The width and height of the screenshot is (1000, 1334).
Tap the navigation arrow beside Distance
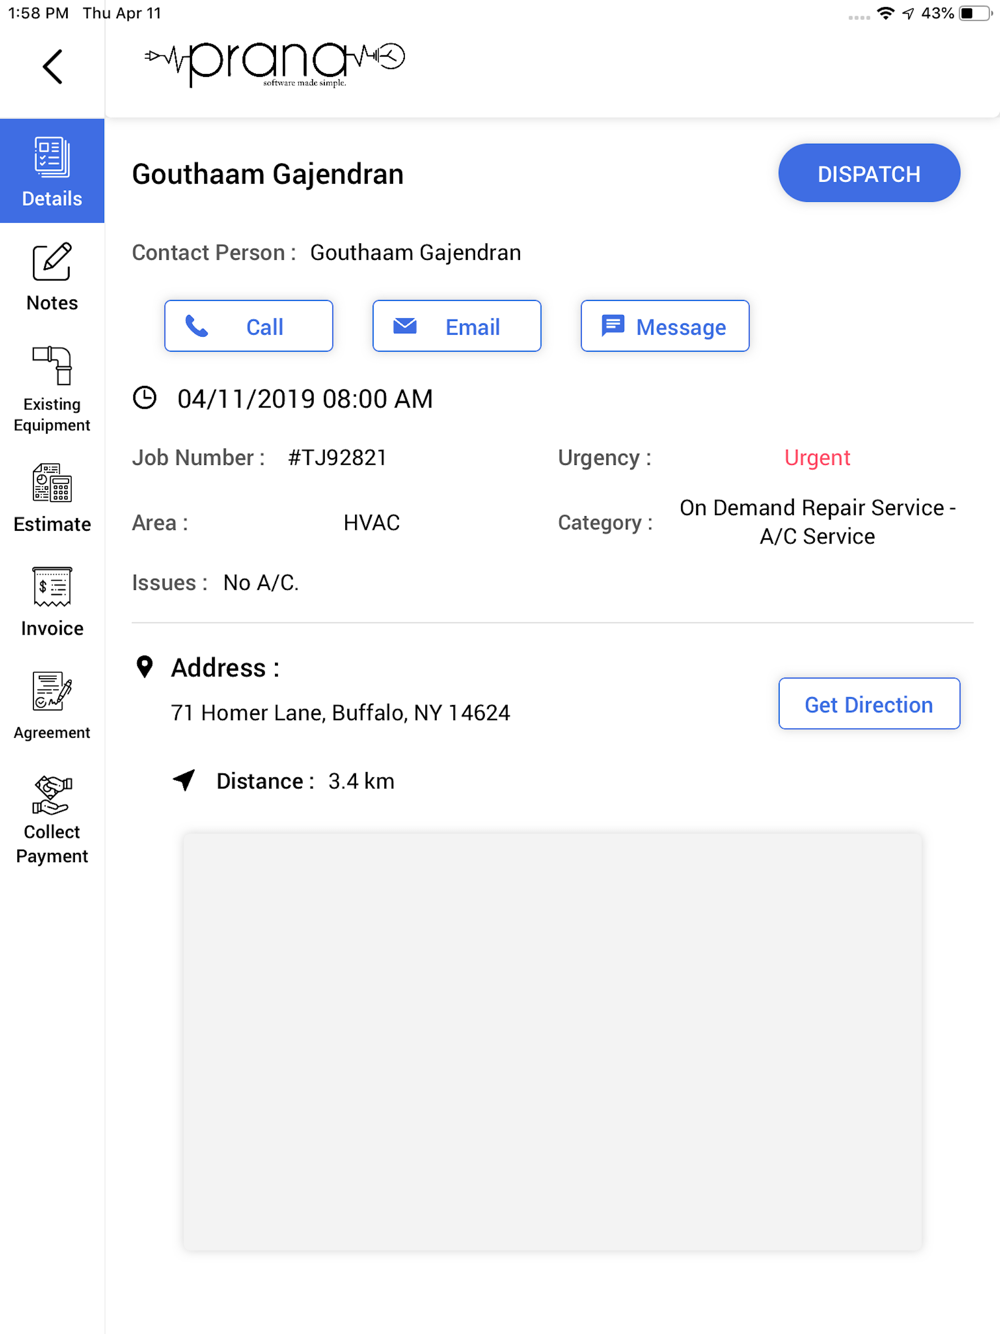(x=184, y=780)
